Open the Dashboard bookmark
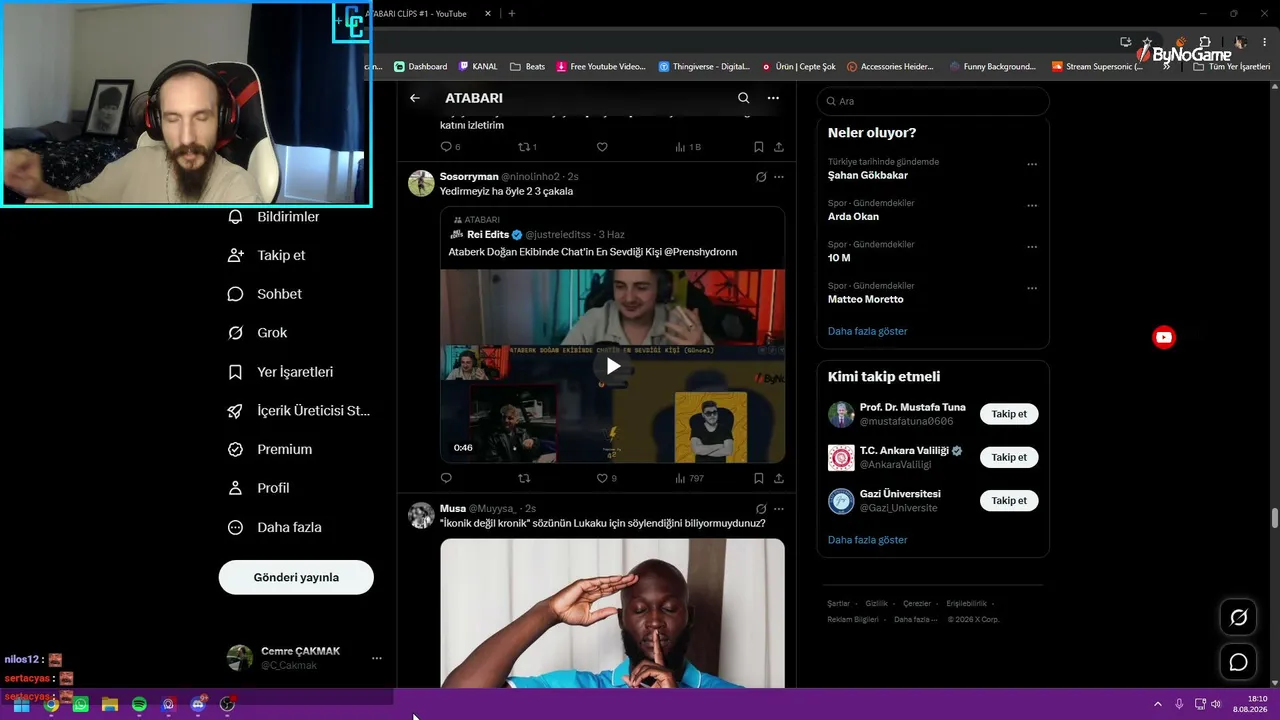 [421, 67]
